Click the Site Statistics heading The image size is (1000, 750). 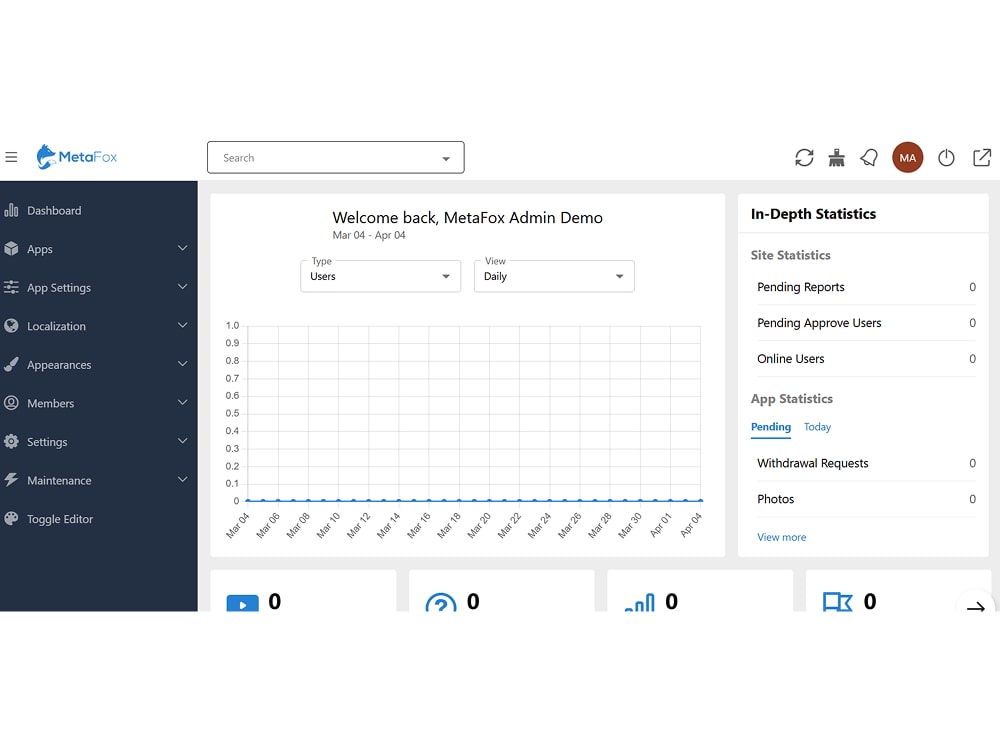(790, 255)
